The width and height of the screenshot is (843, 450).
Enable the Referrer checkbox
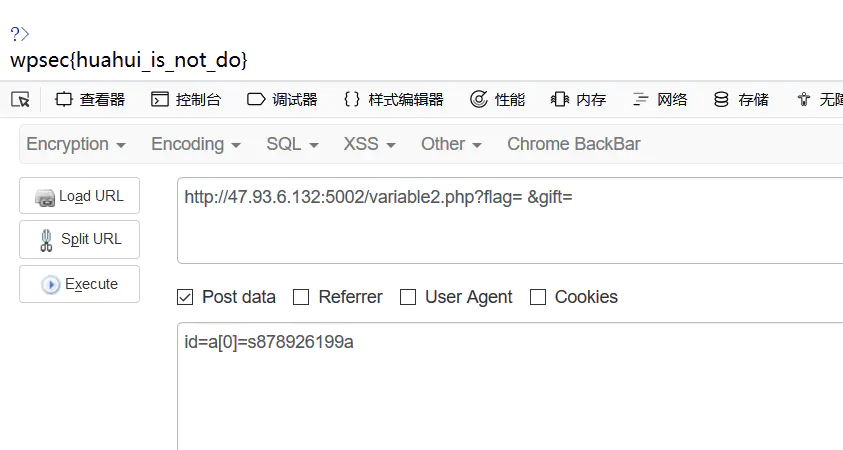click(x=300, y=297)
